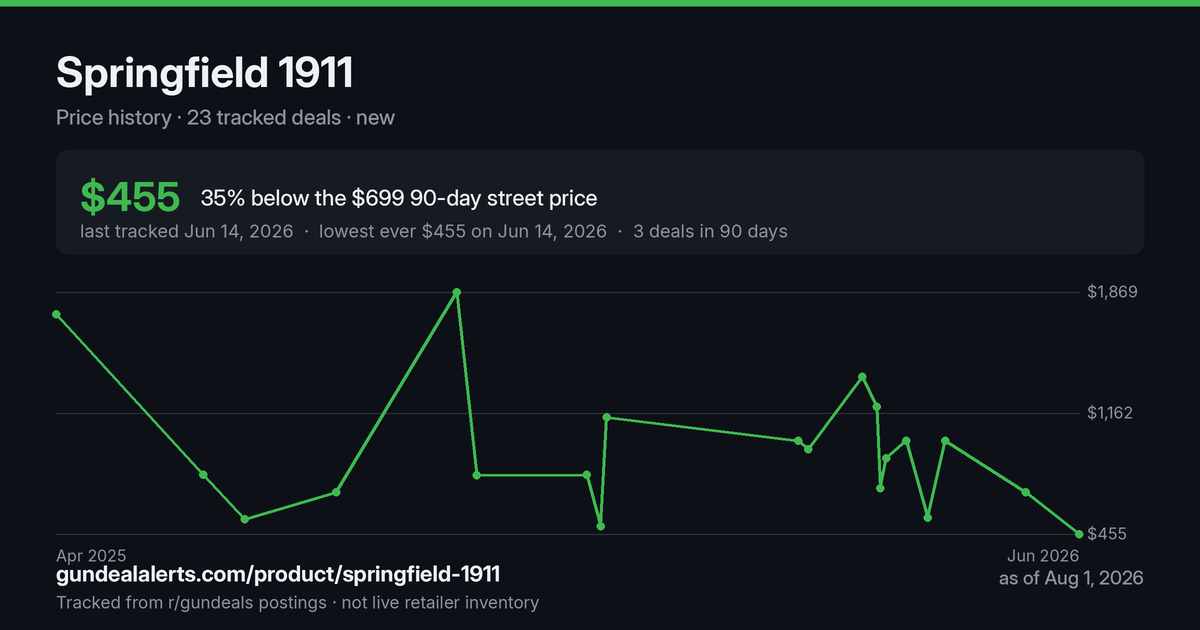This screenshot has height=630, width=1200.
Task: Click the 'last tracked Jun 14, 2026' text
Action: (x=186, y=231)
